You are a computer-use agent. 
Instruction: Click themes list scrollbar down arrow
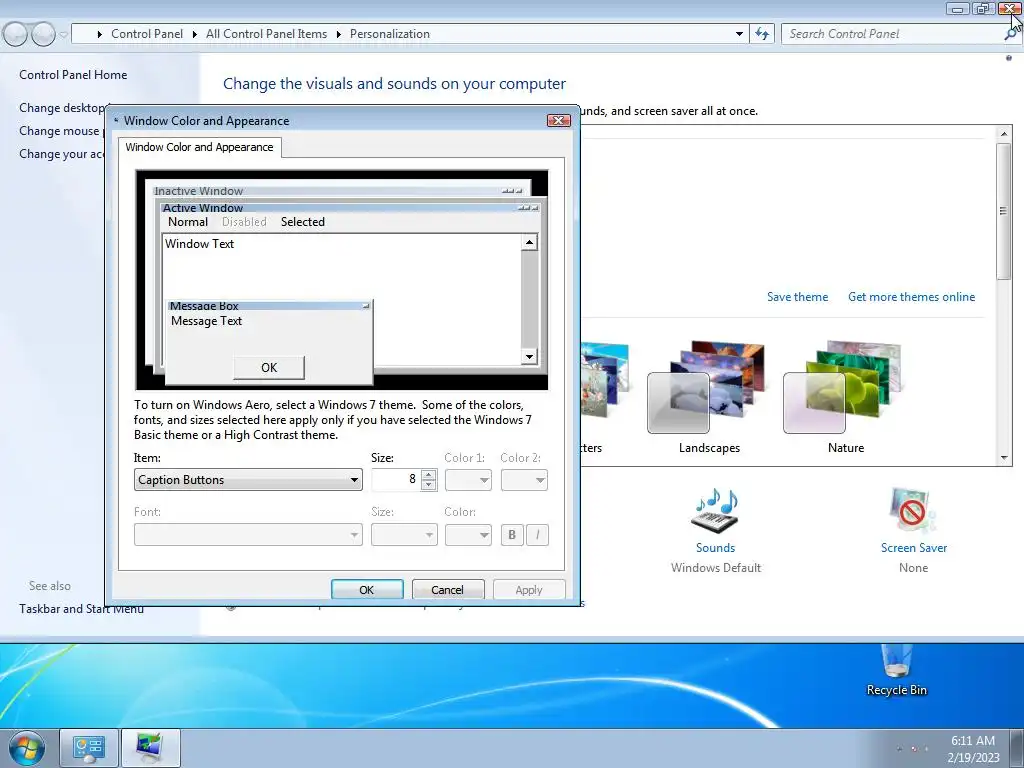click(x=1004, y=458)
